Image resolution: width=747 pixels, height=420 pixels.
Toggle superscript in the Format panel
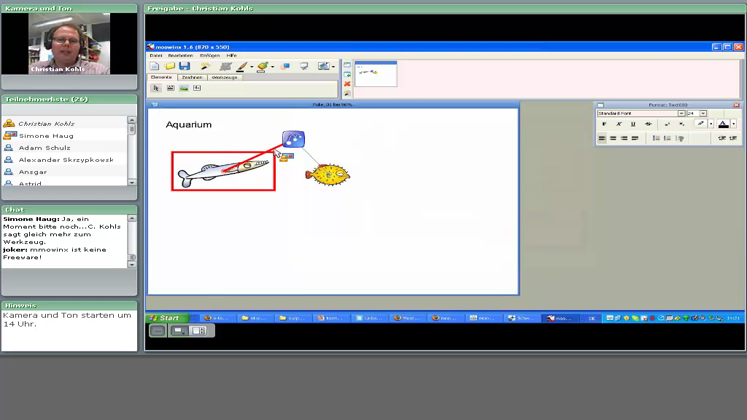(667, 124)
